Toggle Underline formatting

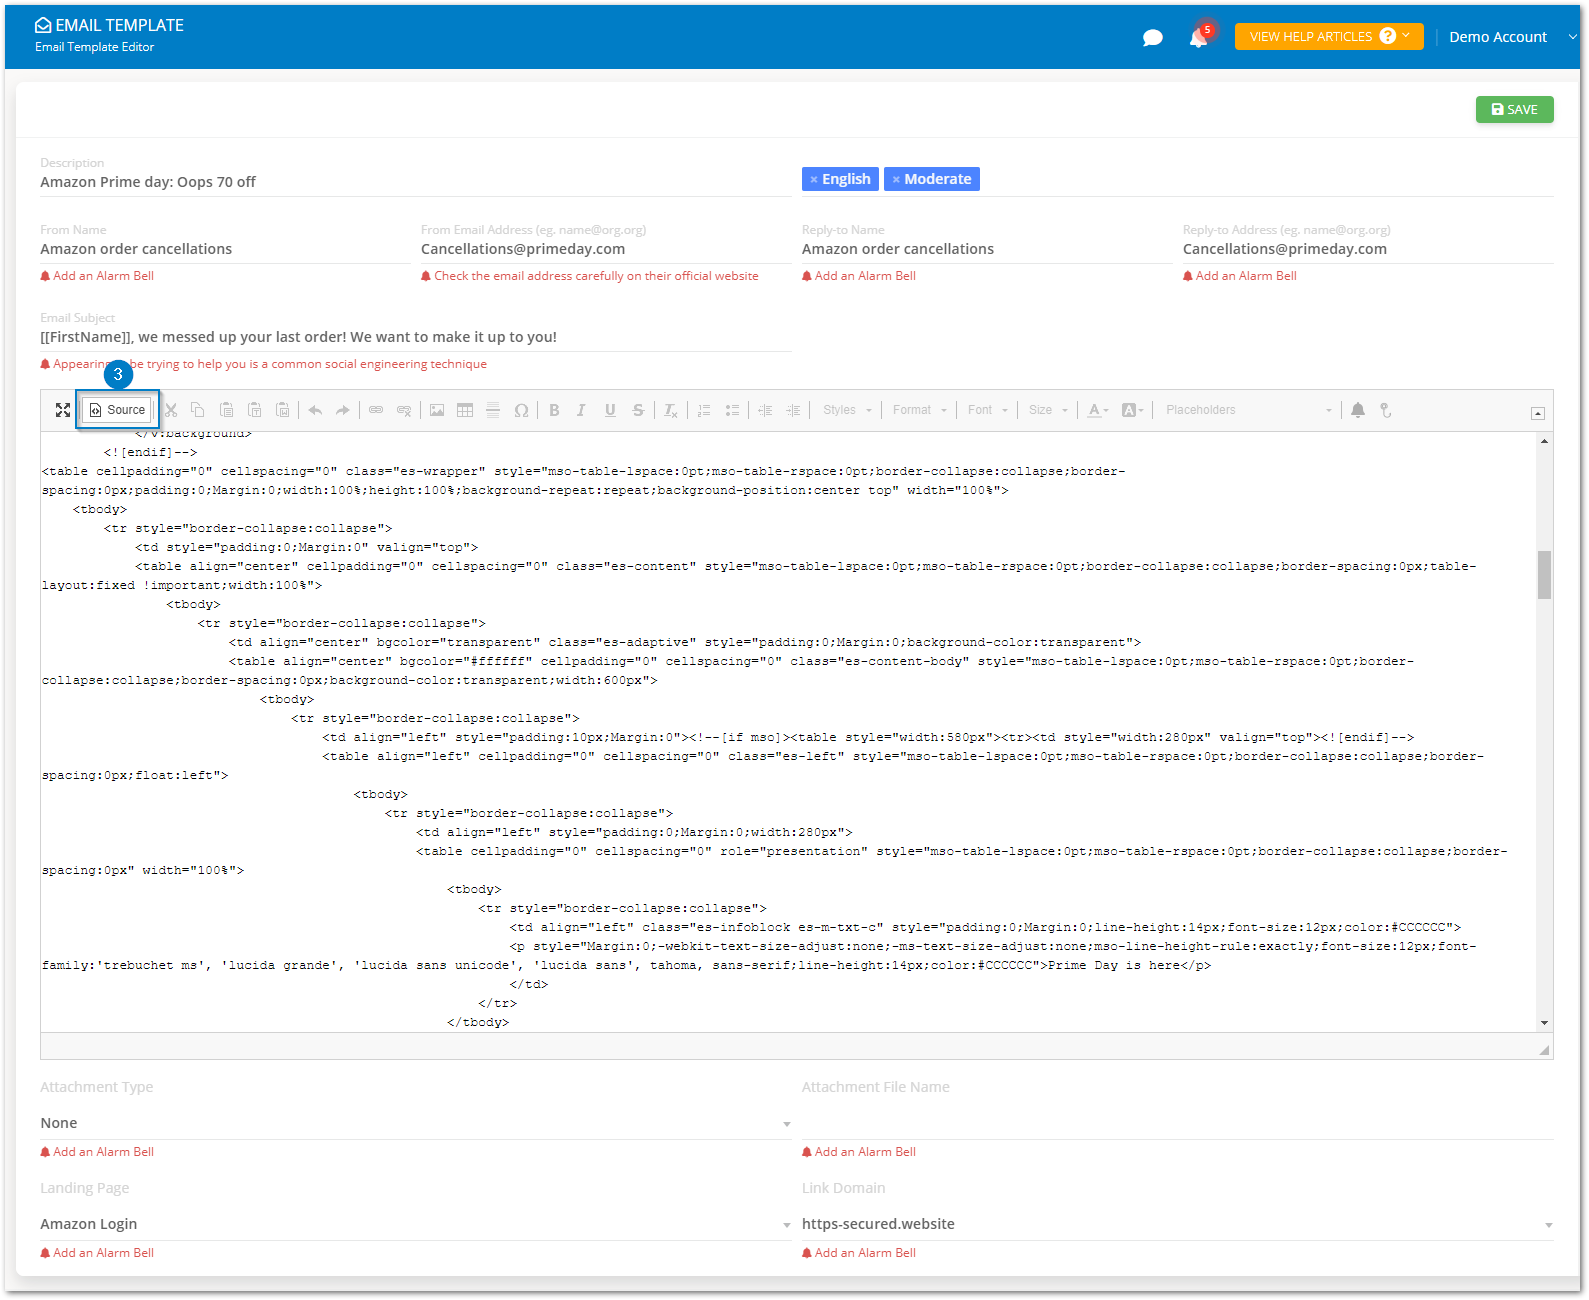(610, 410)
